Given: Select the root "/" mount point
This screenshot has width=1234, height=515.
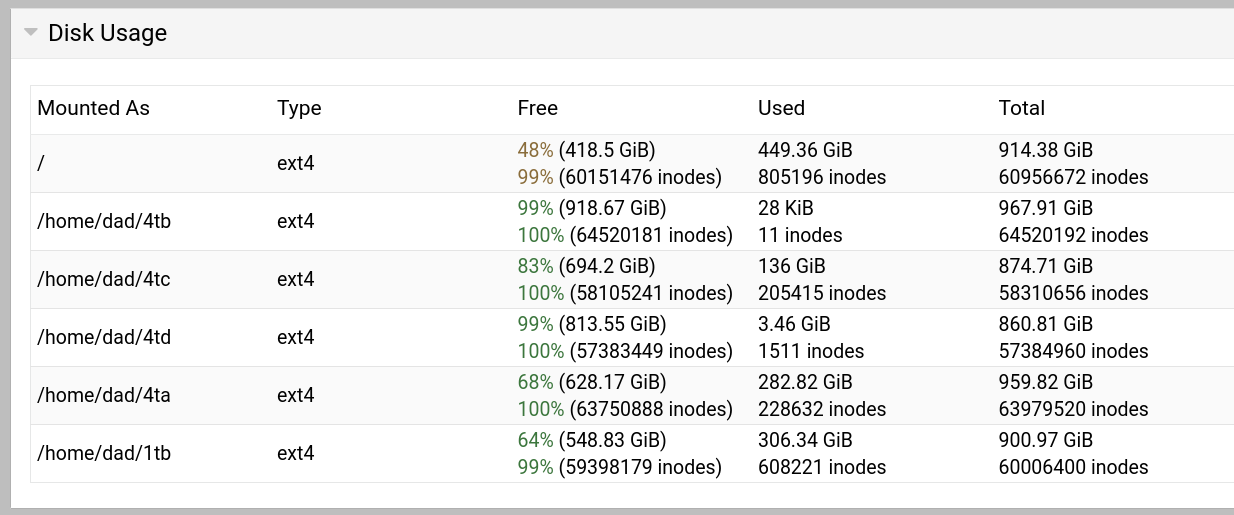Looking at the screenshot, I should point(41,163).
